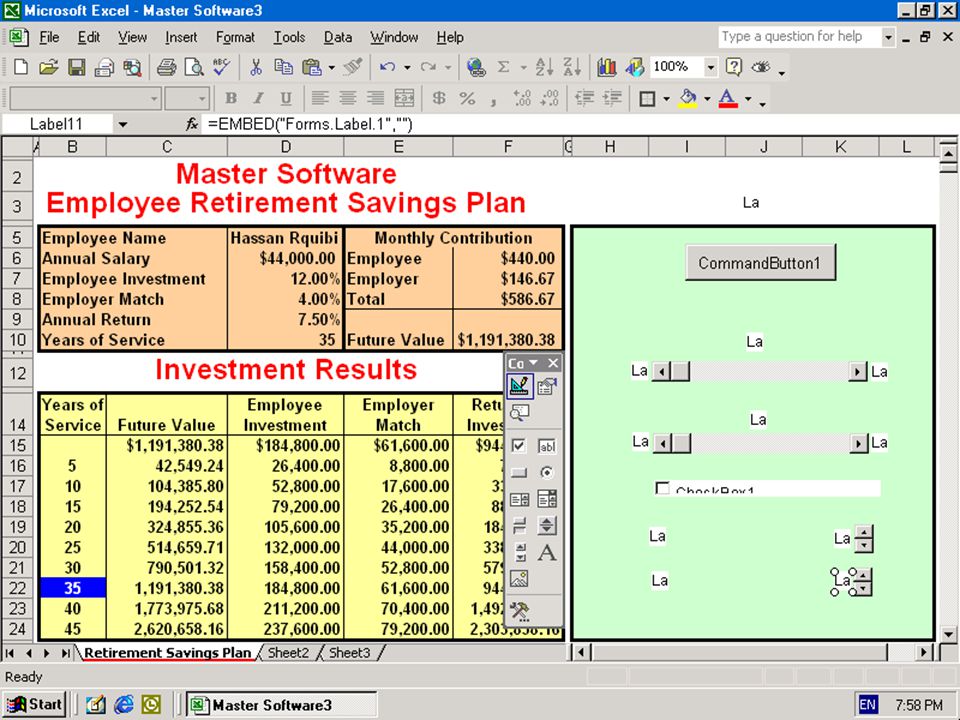Undo the last action
This screenshot has height=720, width=960.
click(387, 67)
